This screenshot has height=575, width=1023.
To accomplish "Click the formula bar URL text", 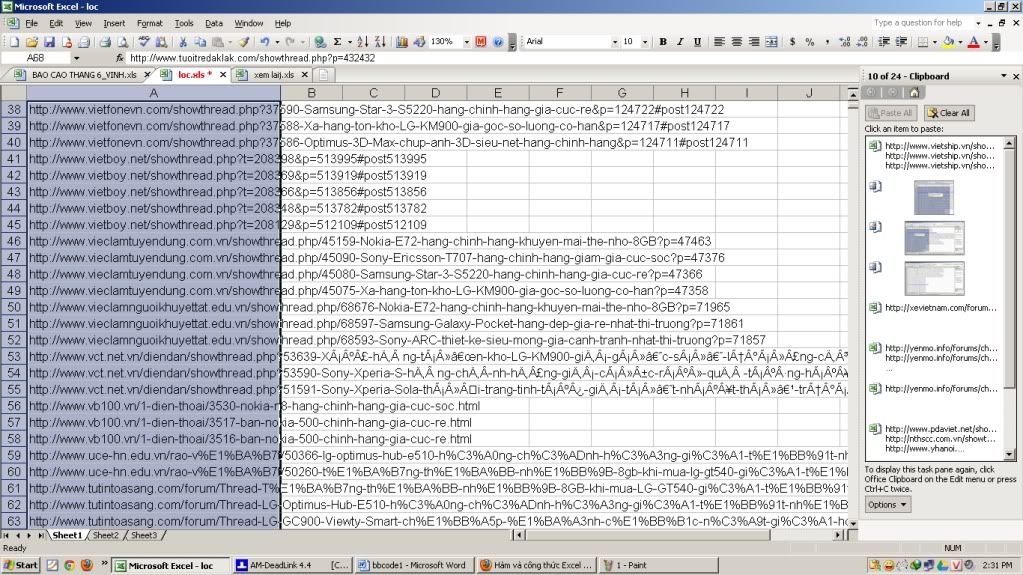I will (x=252, y=58).
